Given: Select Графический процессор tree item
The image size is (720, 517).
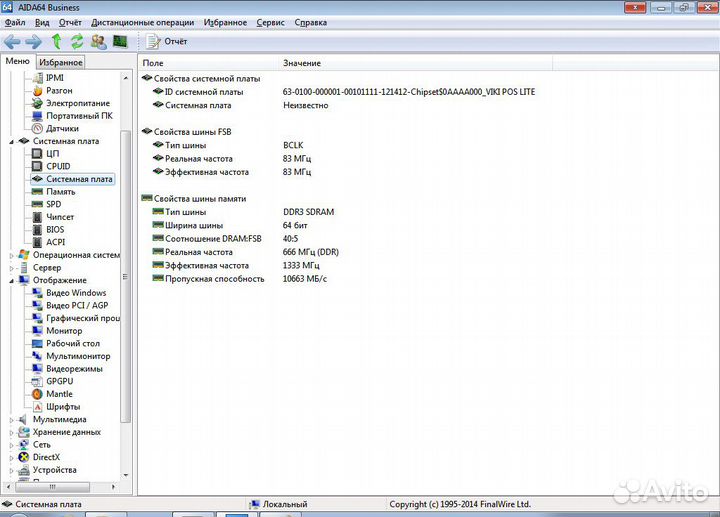Looking at the screenshot, I should click(83, 318).
